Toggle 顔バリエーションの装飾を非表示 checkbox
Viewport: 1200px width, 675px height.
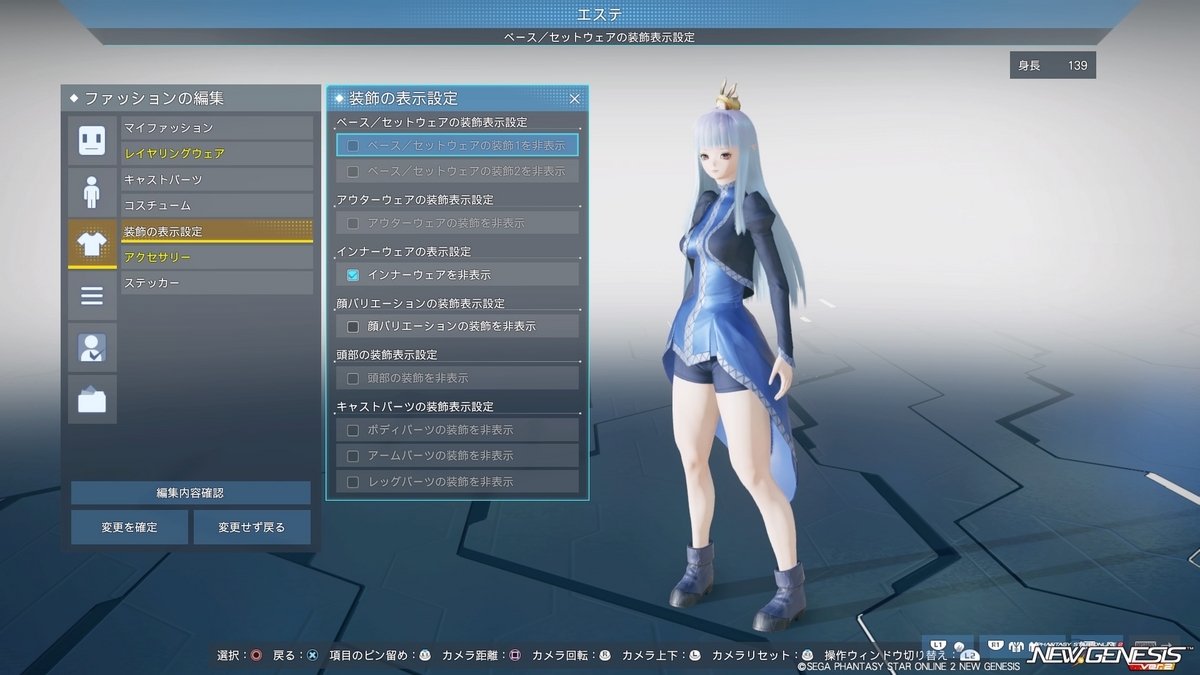click(353, 326)
